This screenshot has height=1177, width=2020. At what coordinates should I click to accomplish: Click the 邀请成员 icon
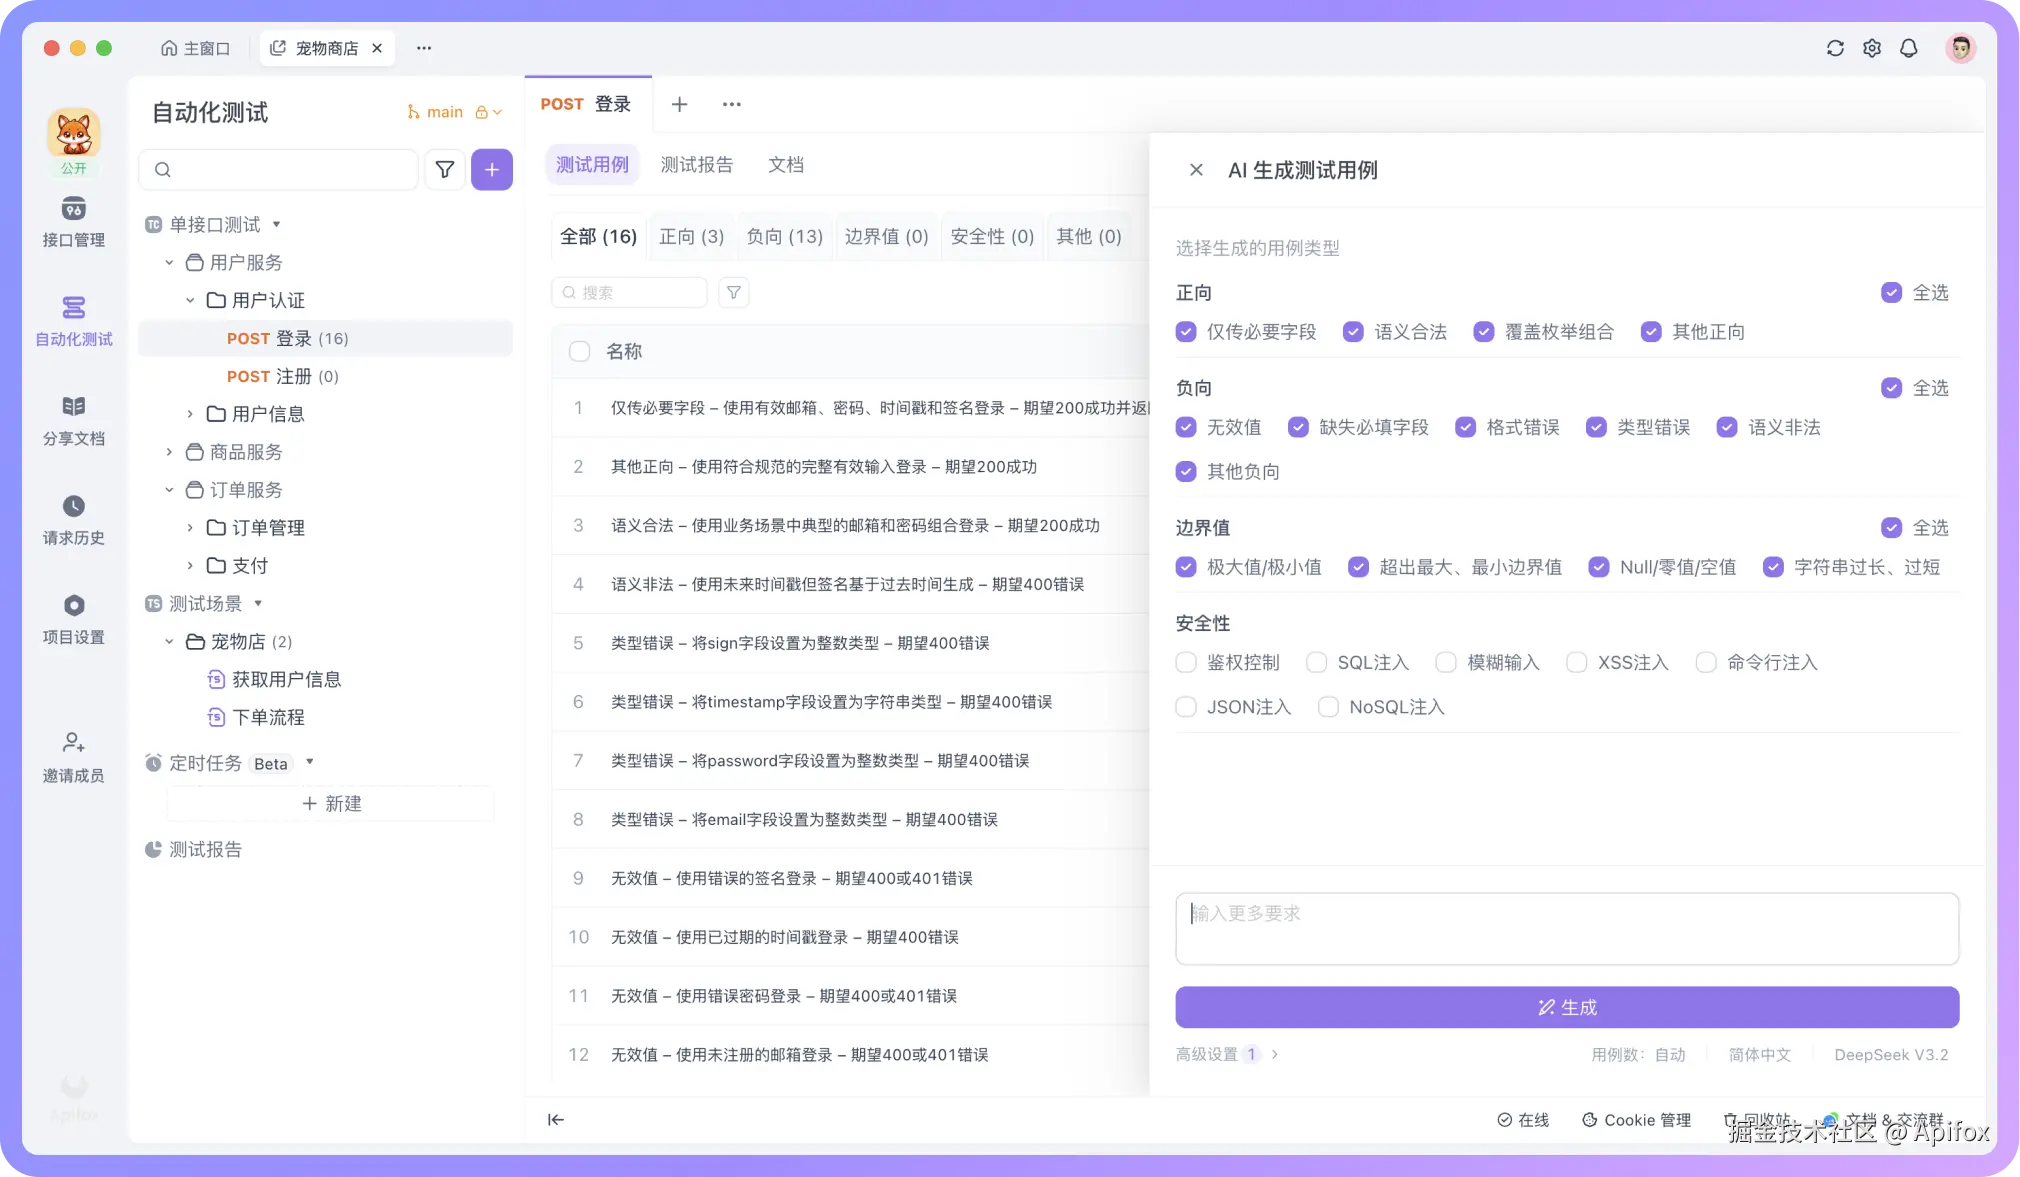(73, 743)
